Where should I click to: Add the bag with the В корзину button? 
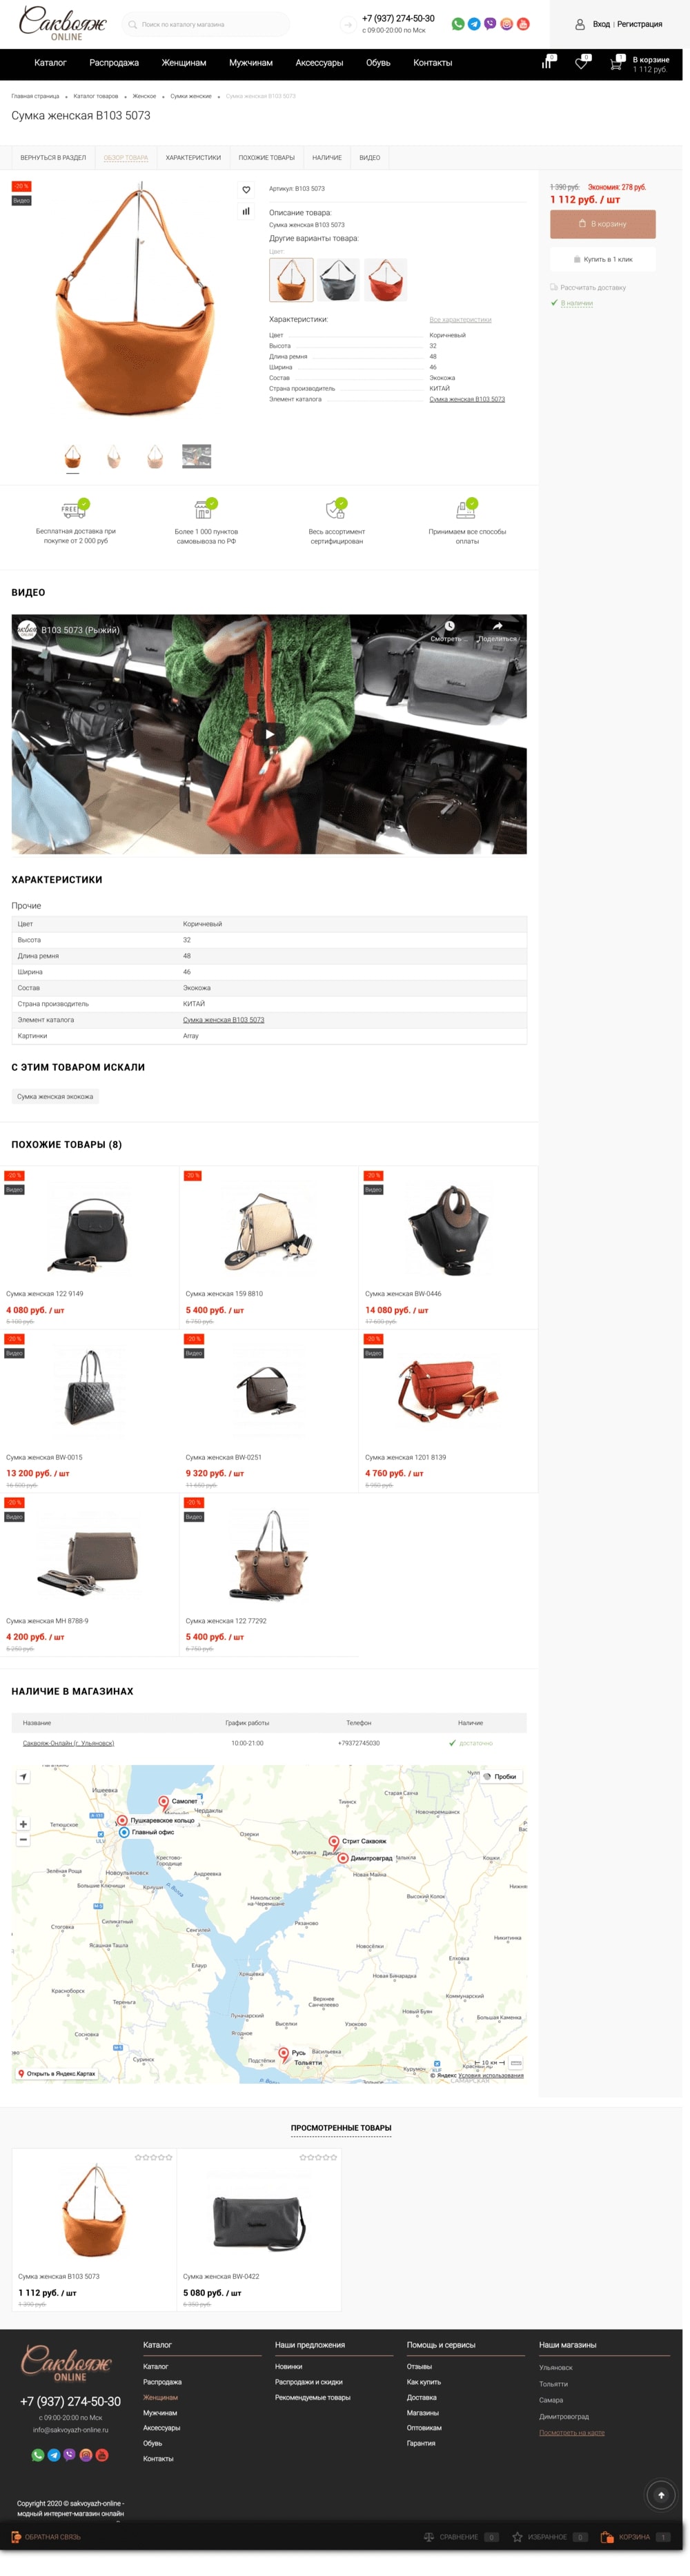[603, 224]
